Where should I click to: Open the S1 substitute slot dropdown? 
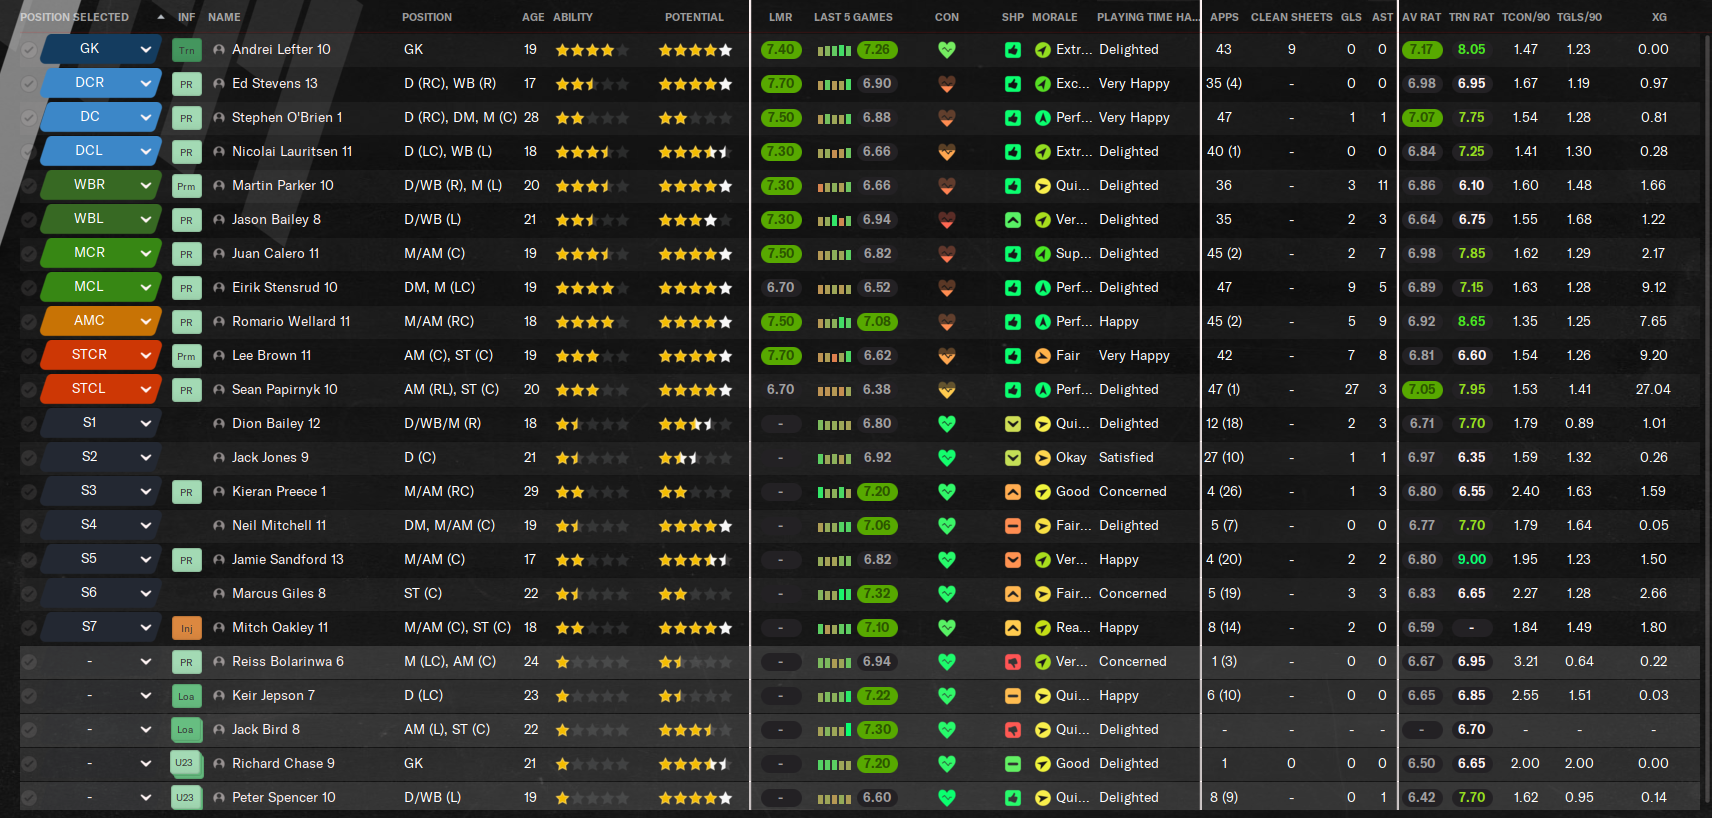[x=101, y=423]
